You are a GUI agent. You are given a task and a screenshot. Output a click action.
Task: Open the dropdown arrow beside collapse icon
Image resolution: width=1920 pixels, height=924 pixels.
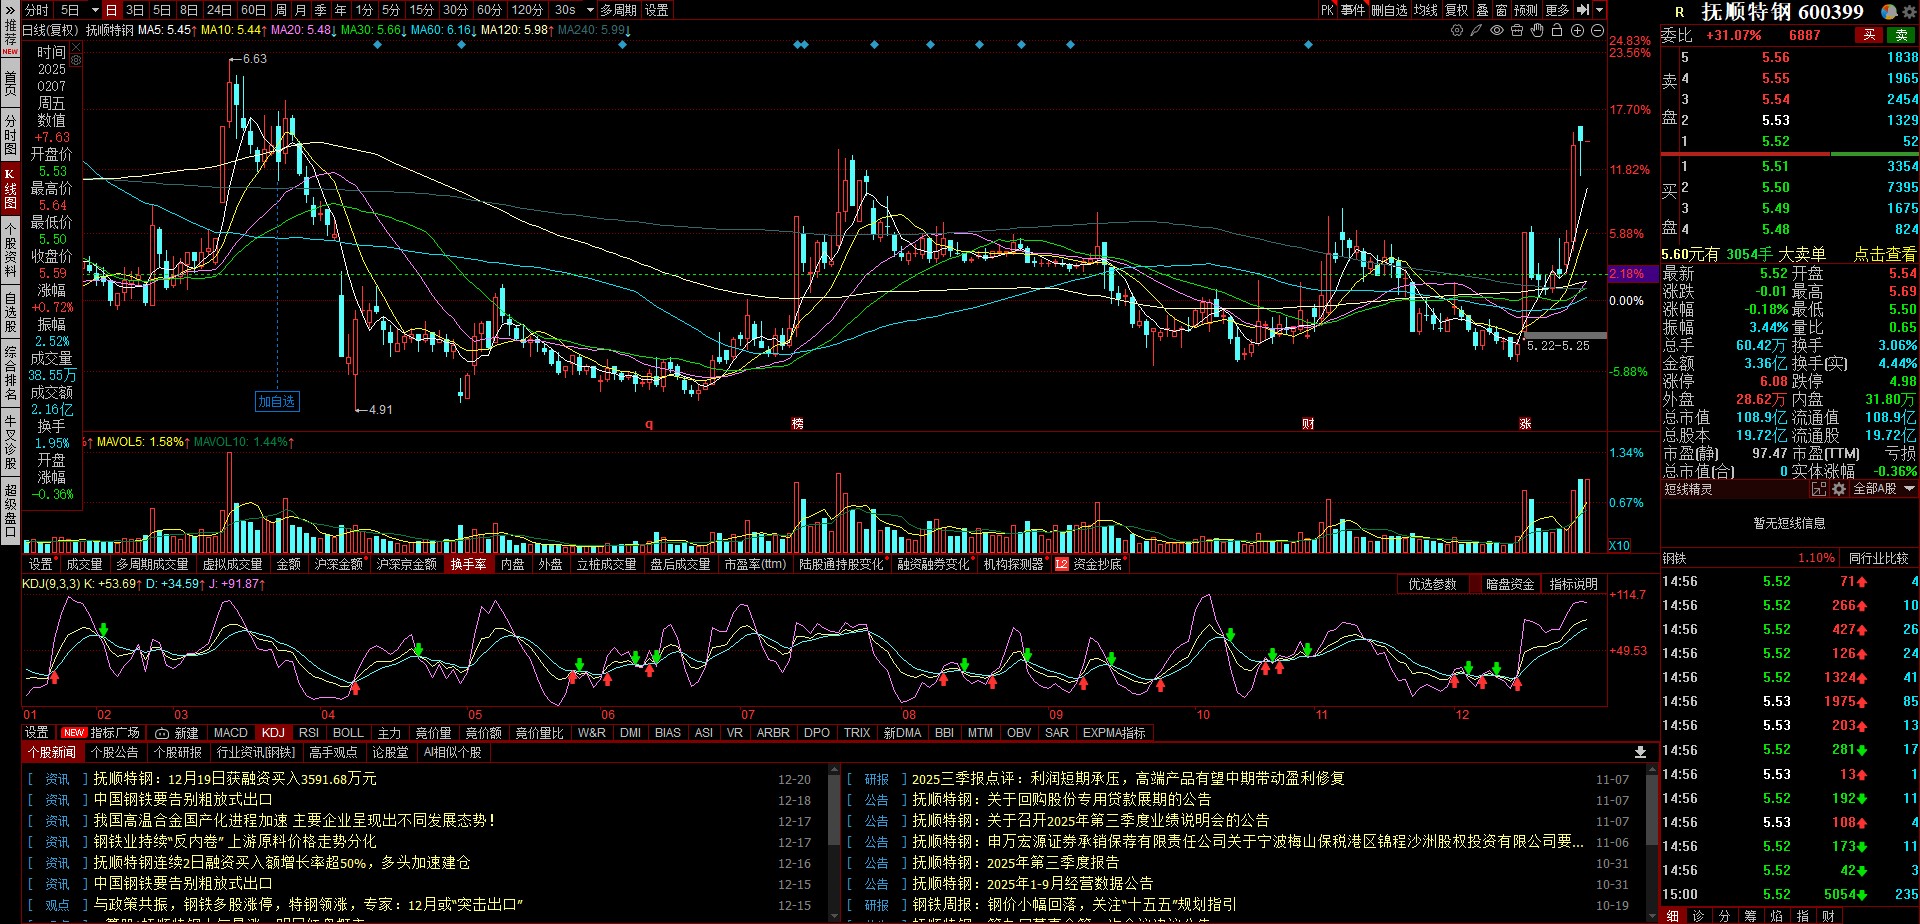(1599, 10)
